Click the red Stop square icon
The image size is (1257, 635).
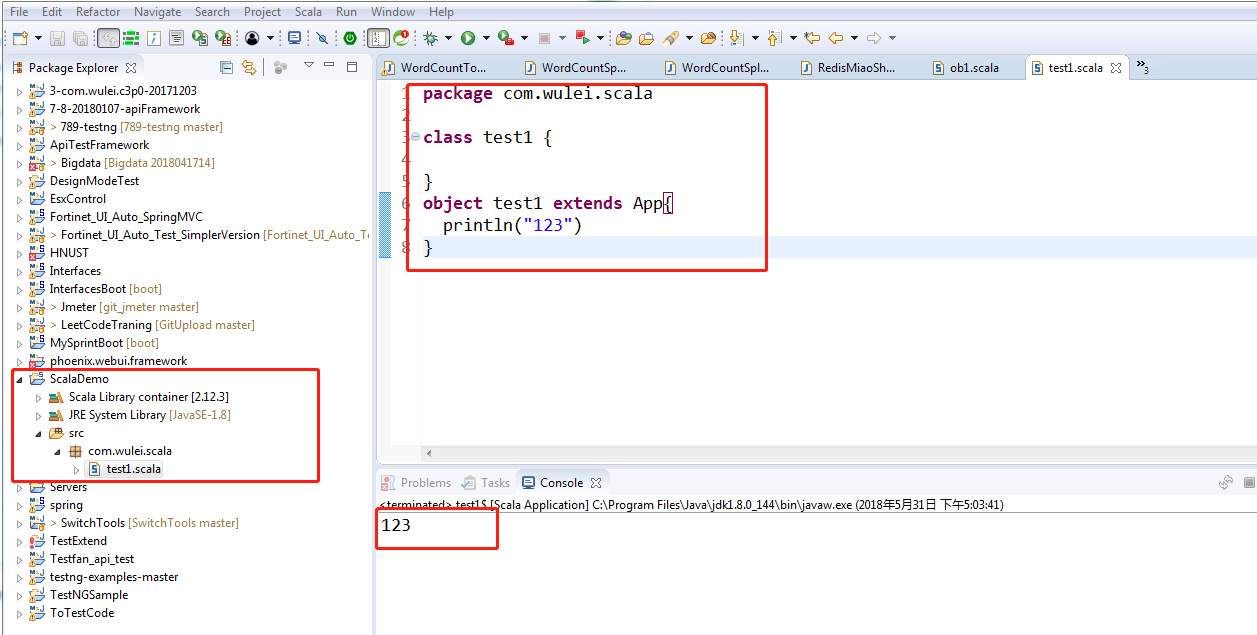(x=545, y=38)
